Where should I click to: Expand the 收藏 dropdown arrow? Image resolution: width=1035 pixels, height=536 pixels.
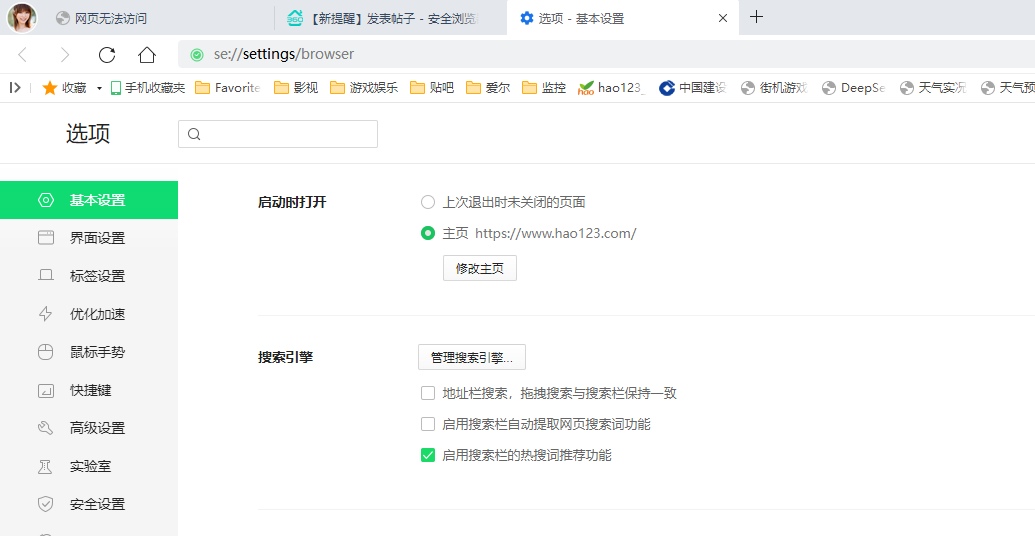pyautogui.click(x=99, y=88)
